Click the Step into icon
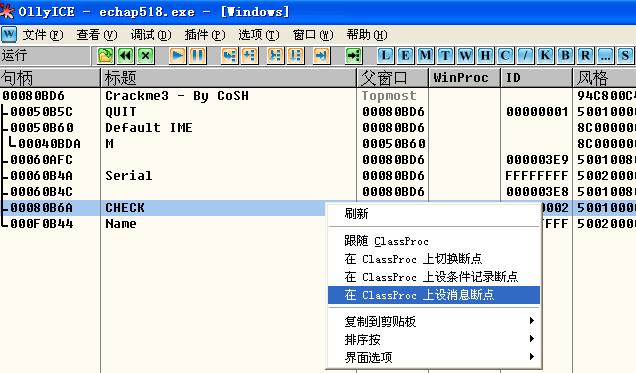This screenshot has width=636, height=373. coord(230,56)
